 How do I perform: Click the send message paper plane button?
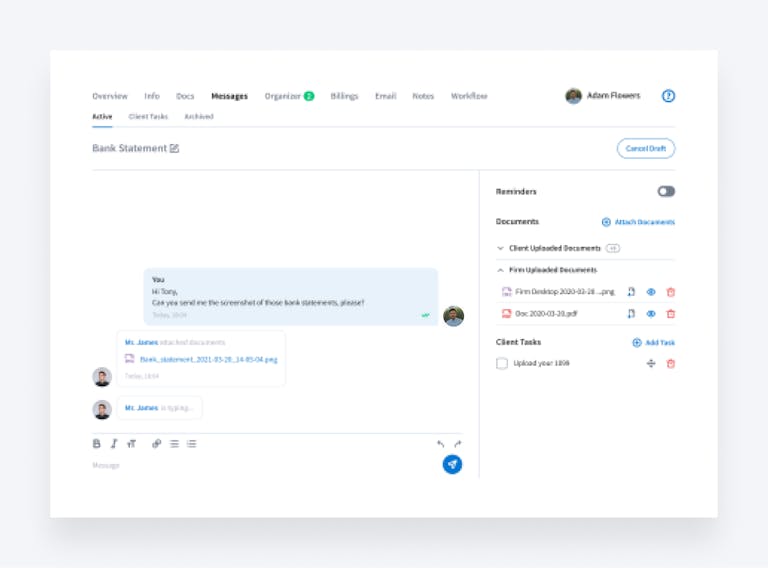452,464
